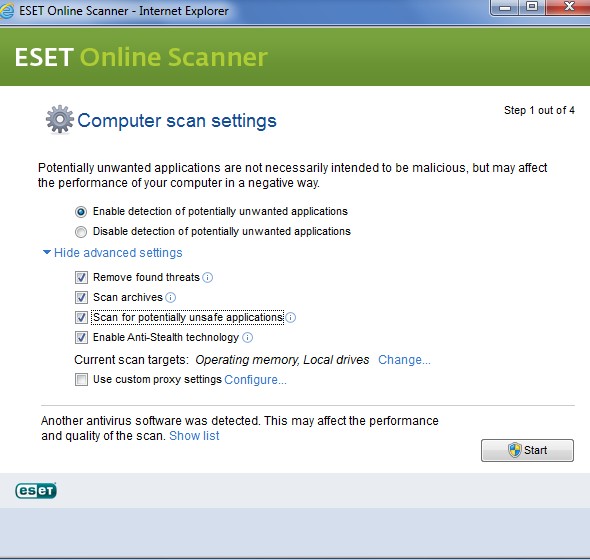Disable Anti-Stealth technology checkbox
Image resolution: width=590 pixels, height=560 pixels.
[x=81, y=338]
